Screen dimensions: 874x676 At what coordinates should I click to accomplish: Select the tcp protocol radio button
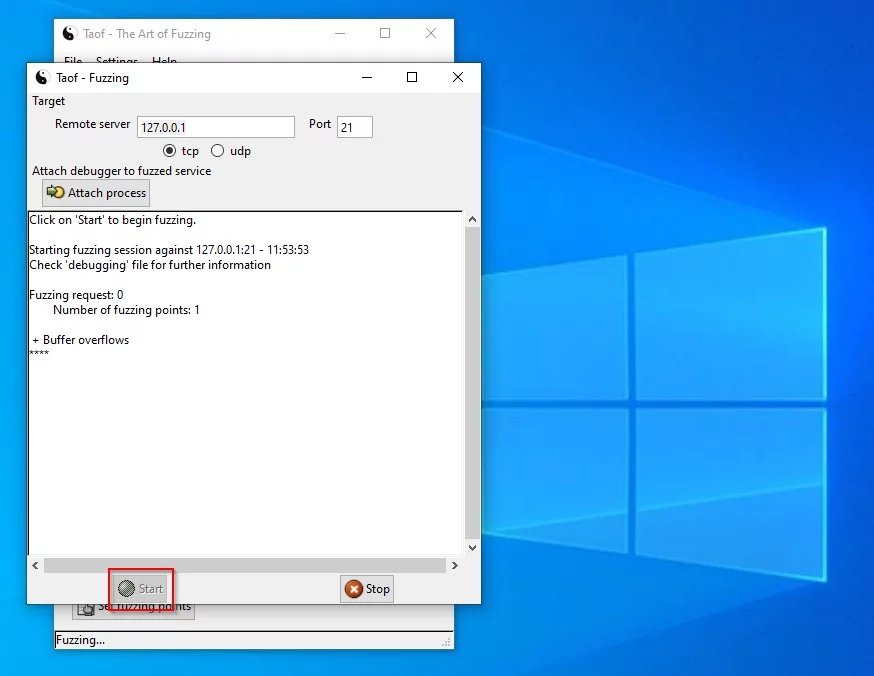pyautogui.click(x=169, y=150)
